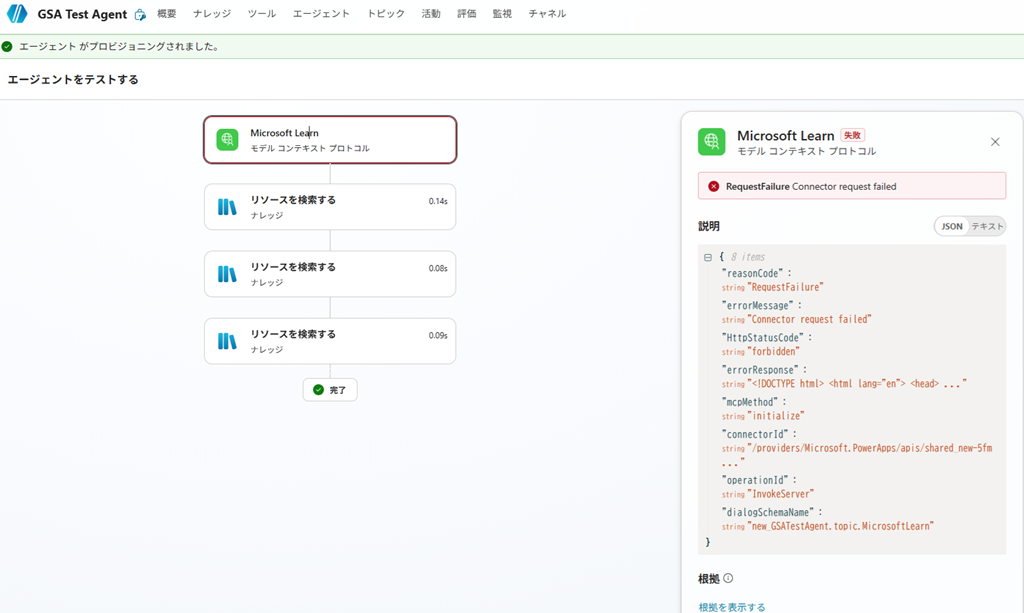Select the Microsoft Learn activity node
Image resolution: width=1024 pixels, height=613 pixels.
(330, 140)
